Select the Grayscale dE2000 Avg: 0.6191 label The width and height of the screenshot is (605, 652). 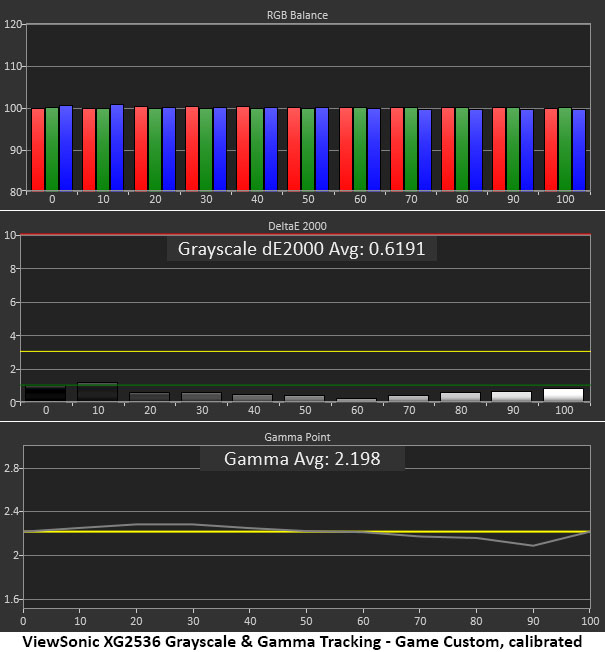[301, 249]
